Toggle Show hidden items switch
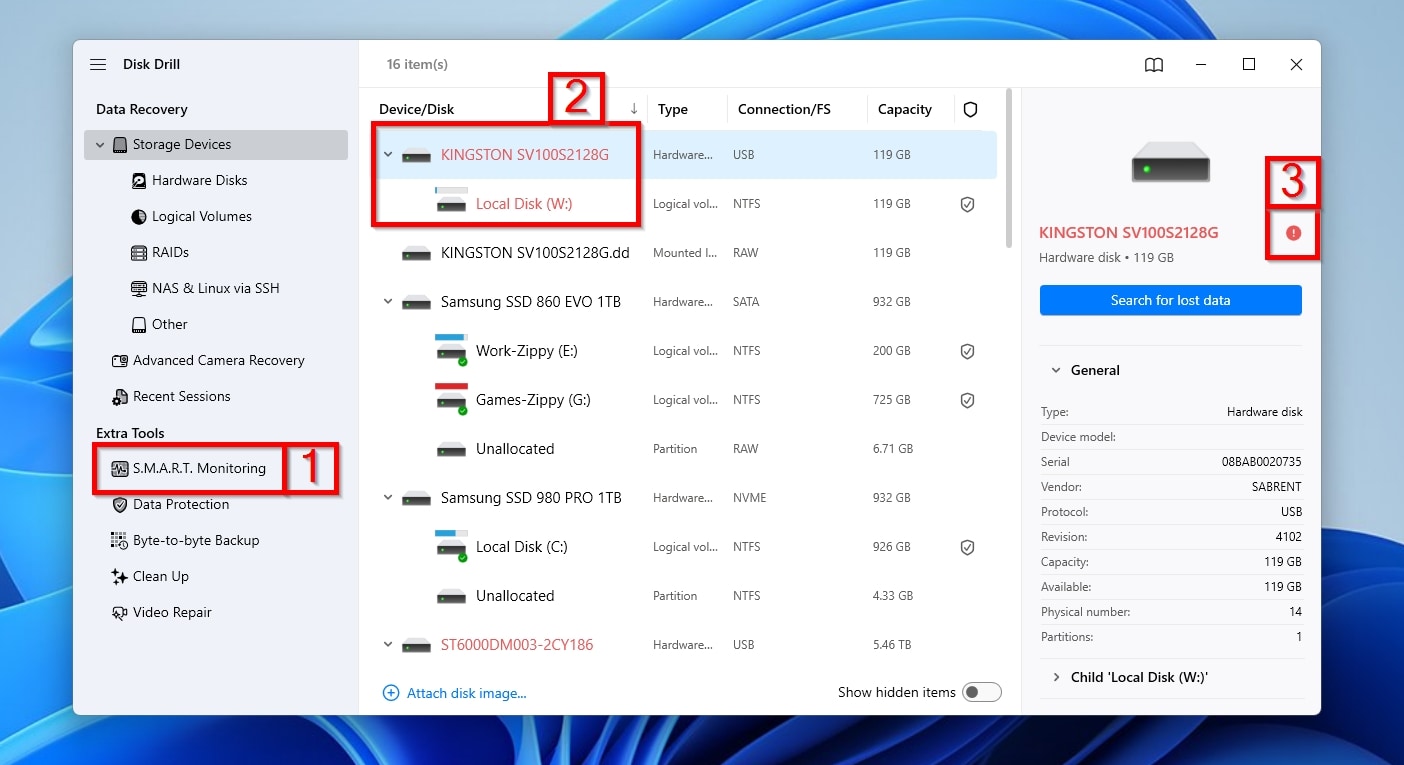The width and height of the screenshot is (1404, 765). (981, 692)
